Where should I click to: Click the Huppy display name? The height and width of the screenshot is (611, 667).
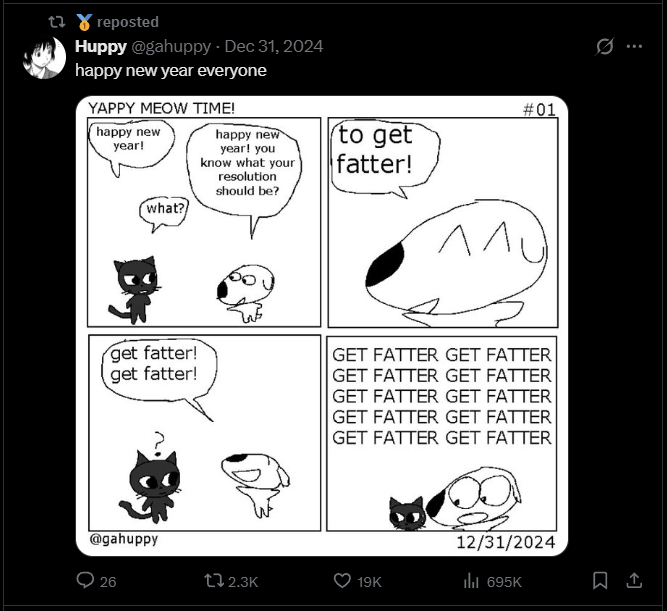(101, 46)
